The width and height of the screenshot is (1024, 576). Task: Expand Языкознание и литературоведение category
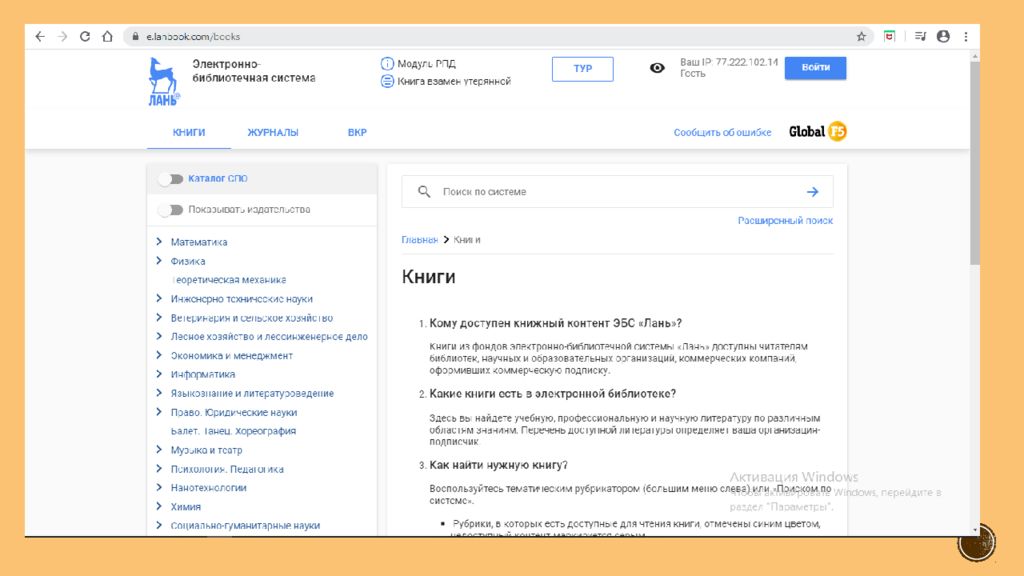point(159,393)
